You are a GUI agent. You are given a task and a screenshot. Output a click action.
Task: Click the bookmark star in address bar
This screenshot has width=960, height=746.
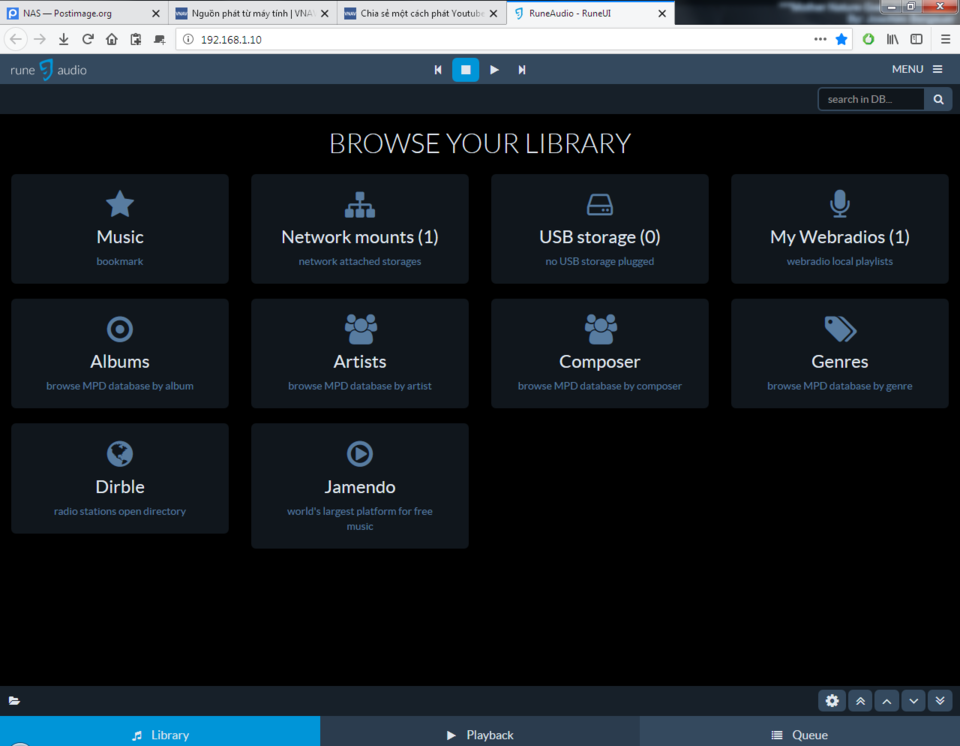click(842, 39)
